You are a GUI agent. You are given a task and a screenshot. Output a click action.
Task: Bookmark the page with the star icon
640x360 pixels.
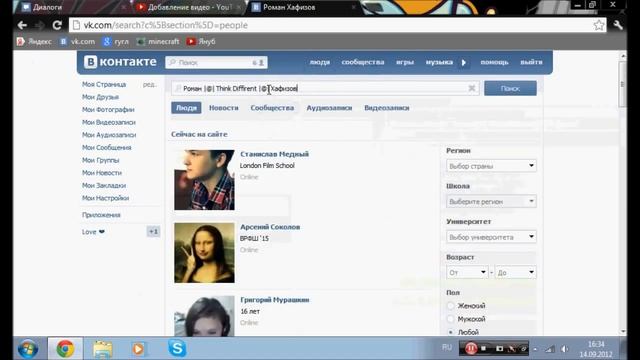599,25
